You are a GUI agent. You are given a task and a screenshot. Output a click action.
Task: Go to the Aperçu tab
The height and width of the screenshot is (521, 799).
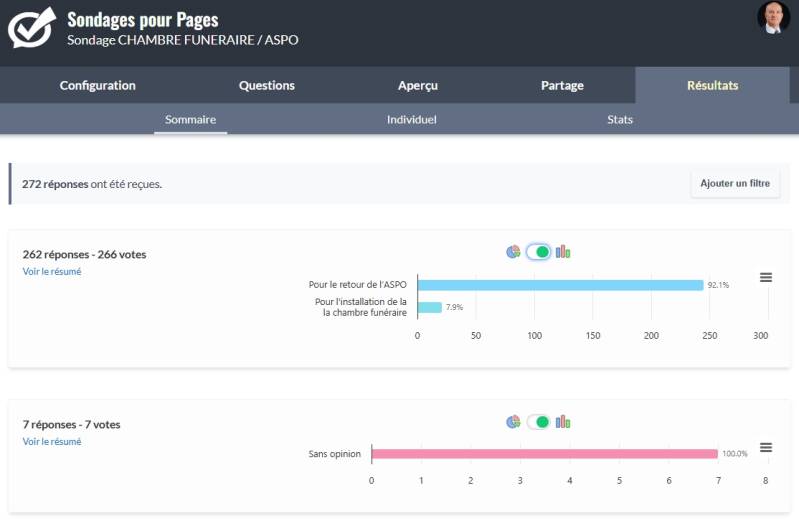(418, 85)
